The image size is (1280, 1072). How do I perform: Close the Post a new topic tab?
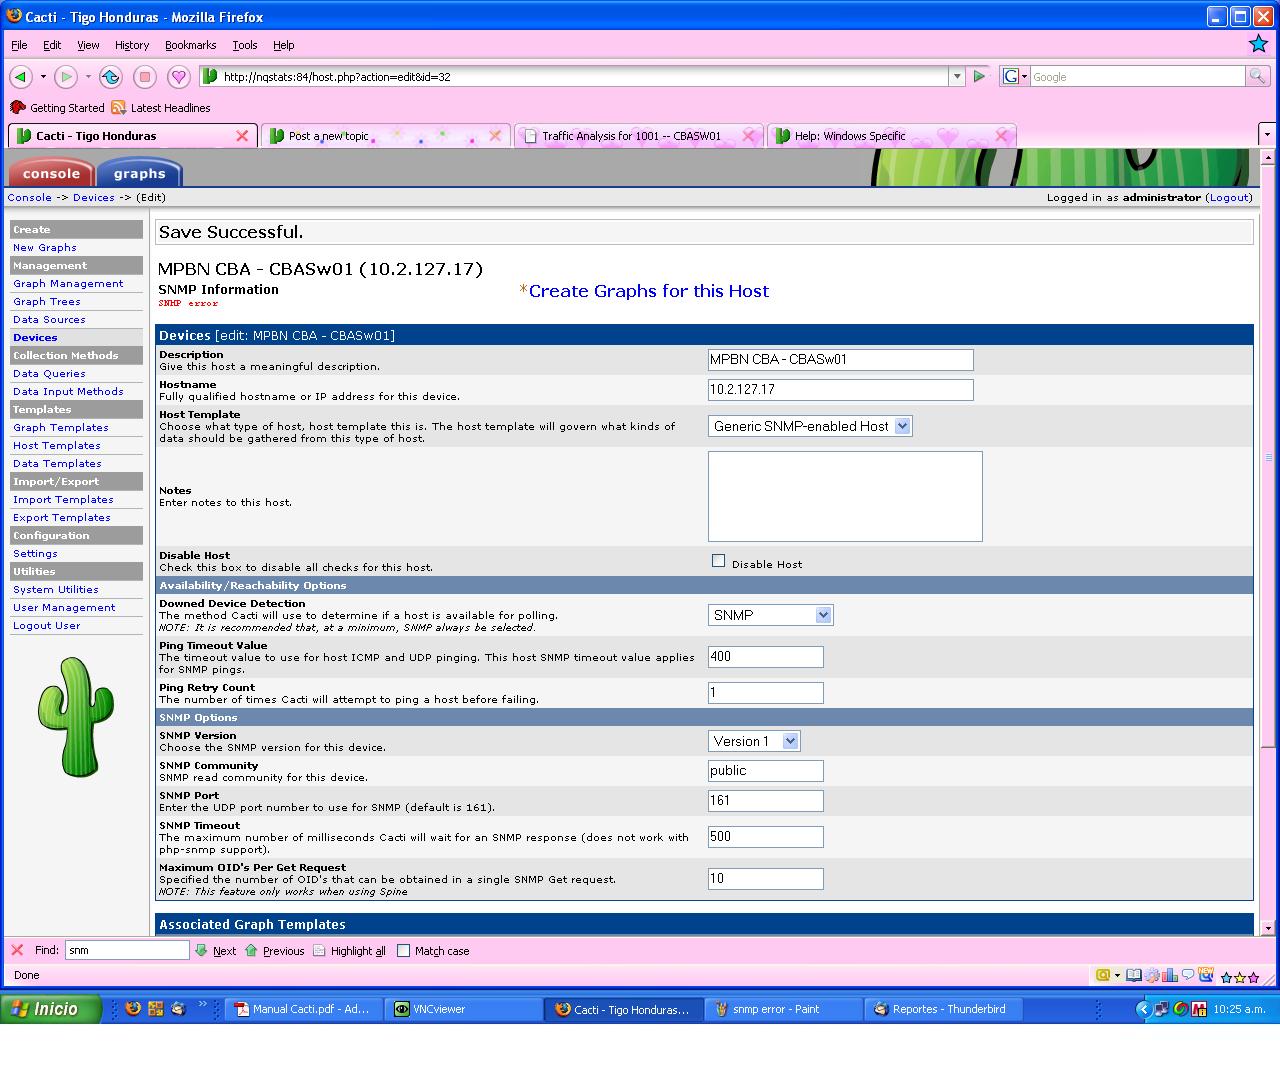(495, 136)
